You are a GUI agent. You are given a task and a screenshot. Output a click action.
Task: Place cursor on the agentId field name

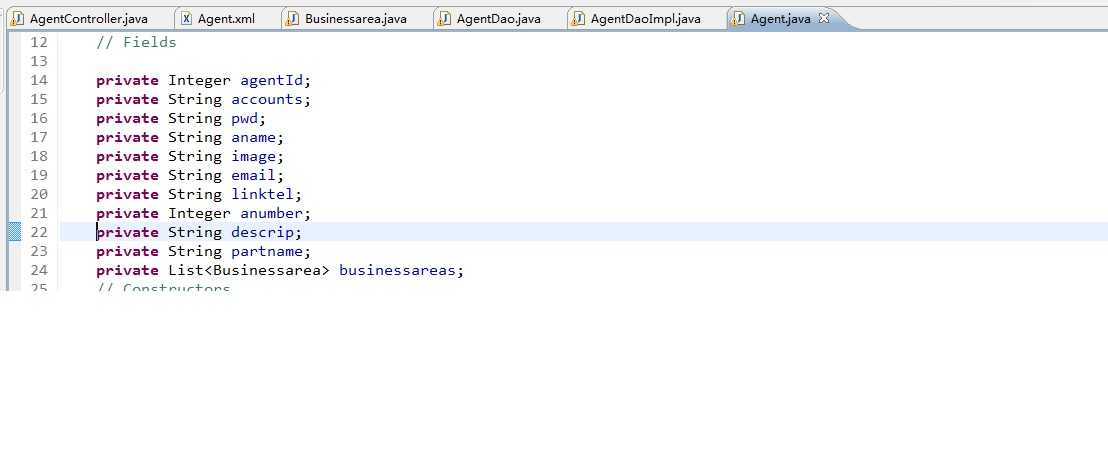(x=274, y=80)
